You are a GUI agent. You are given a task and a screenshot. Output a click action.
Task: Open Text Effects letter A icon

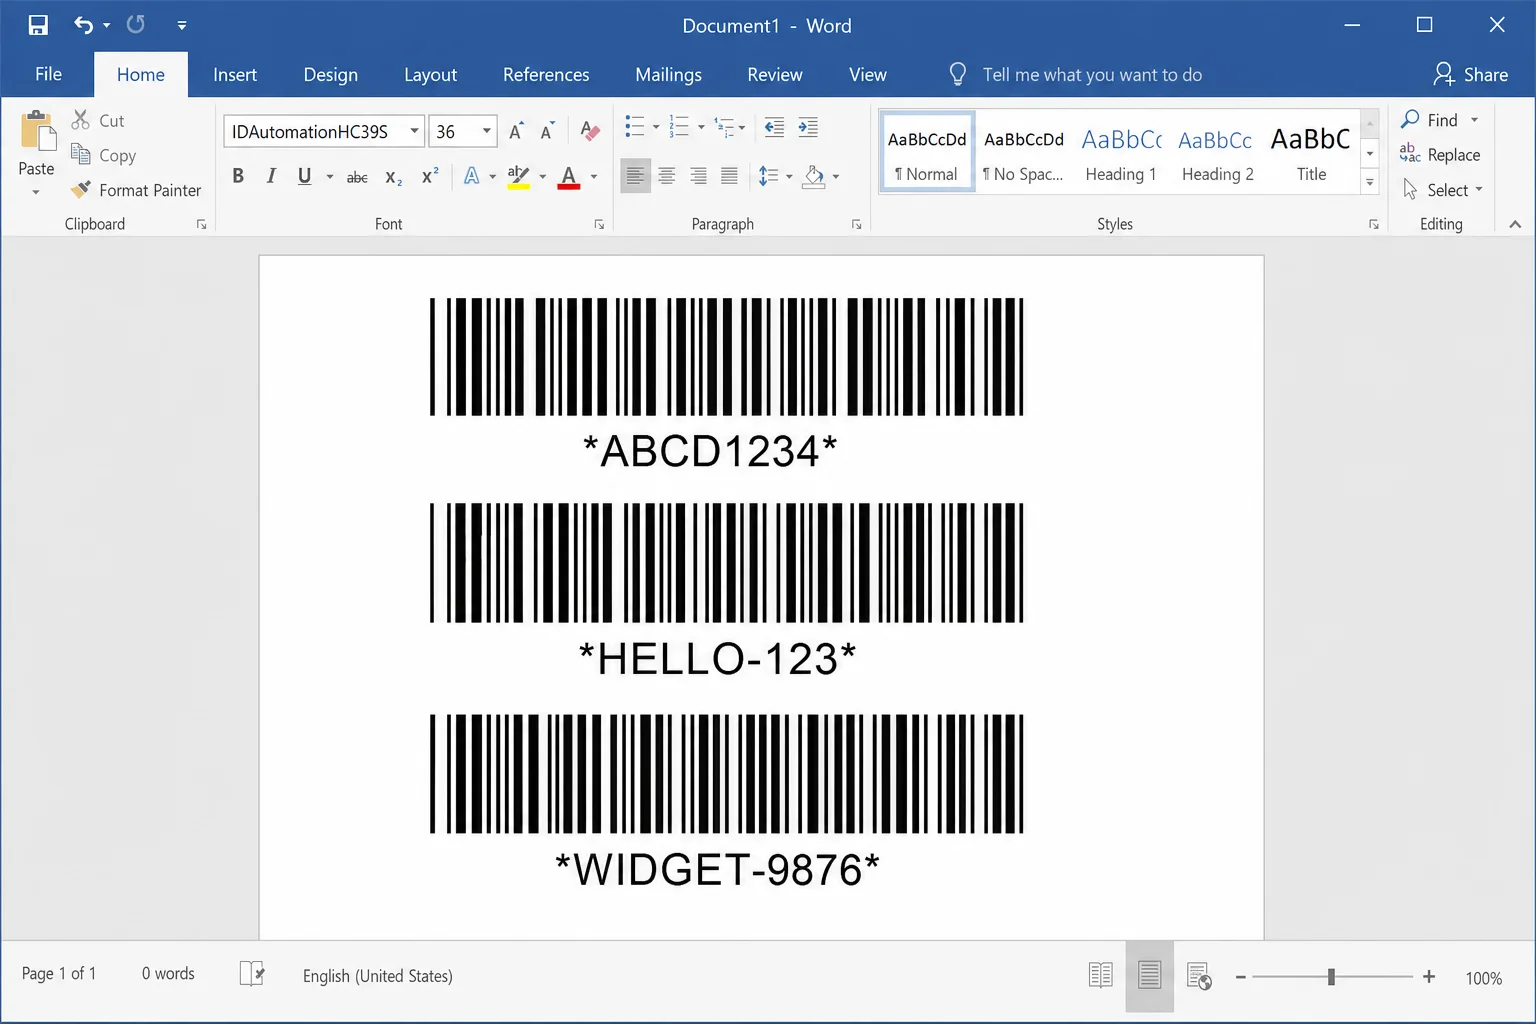click(x=472, y=177)
